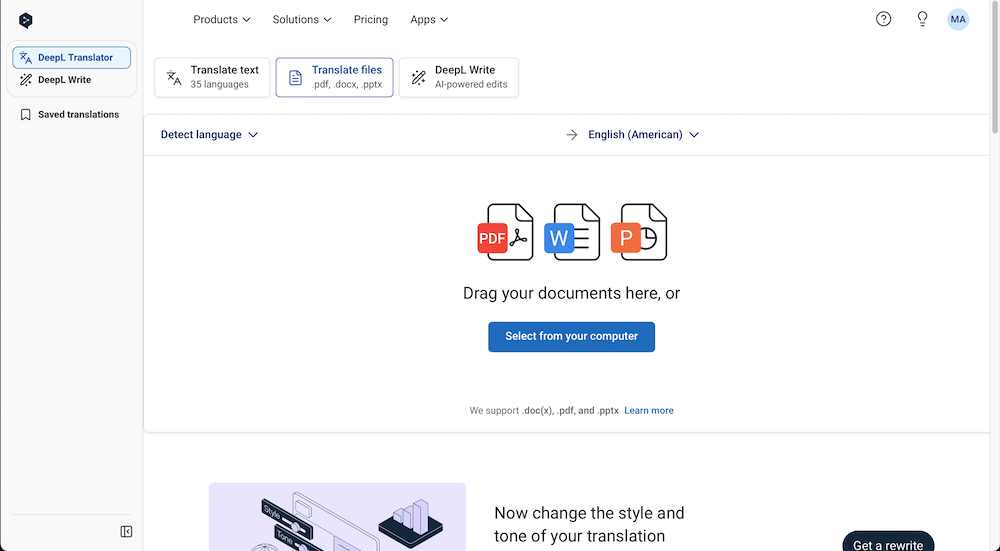Go to the Pricing page
The width and height of the screenshot is (1000, 551).
tap(371, 20)
